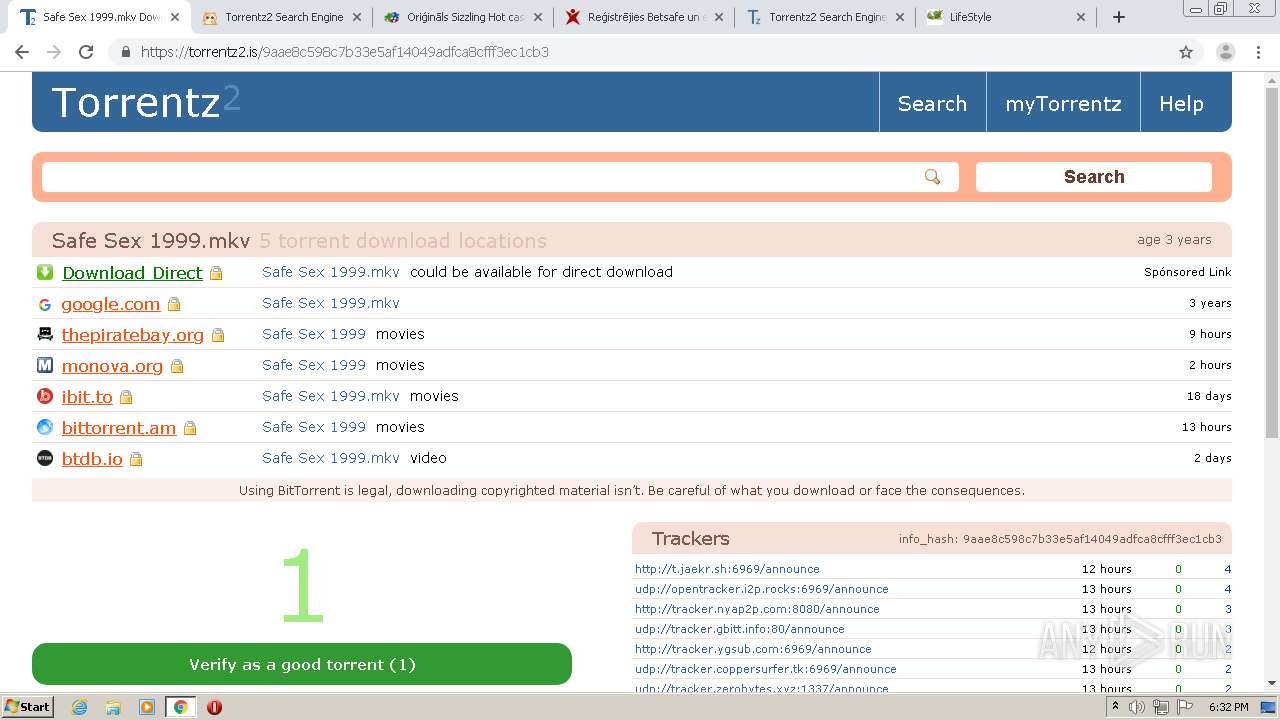Click the red ibit.to icon
This screenshot has height=720, width=1280.
tap(45, 397)
